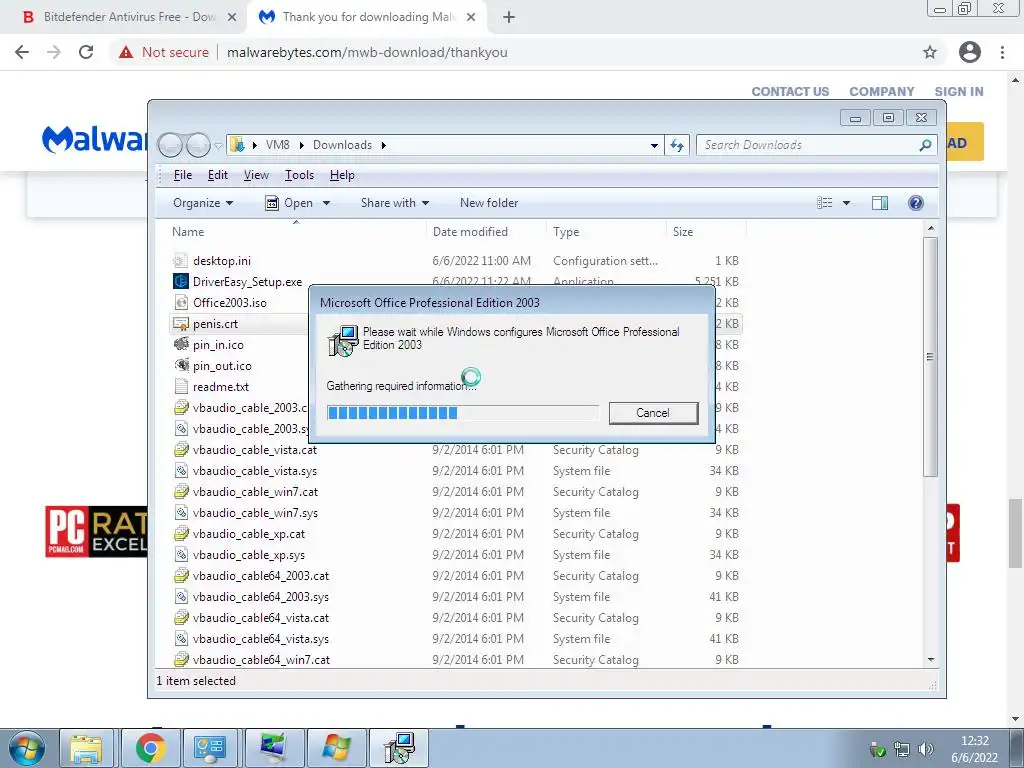Select vbaudio_cable64_win7.cat file row
This screenshot has width=1024, height=768.
[x=456, y=660]
